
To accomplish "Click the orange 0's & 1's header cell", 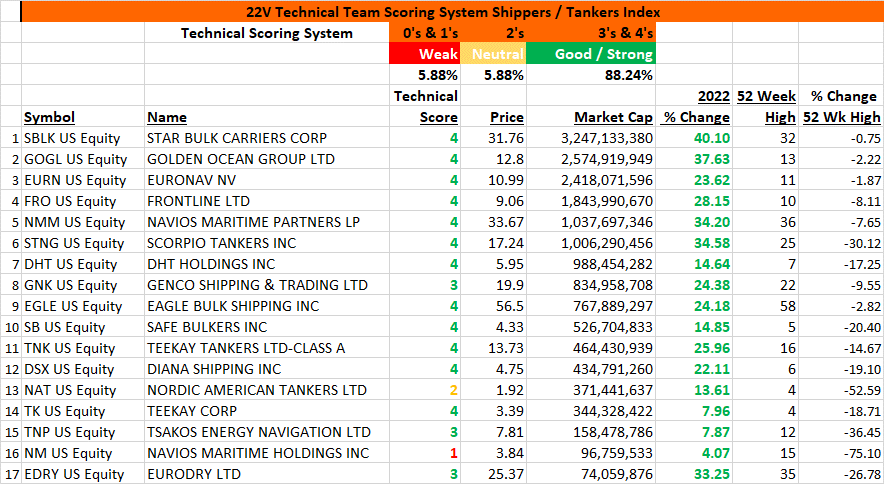I will (425, 33).
